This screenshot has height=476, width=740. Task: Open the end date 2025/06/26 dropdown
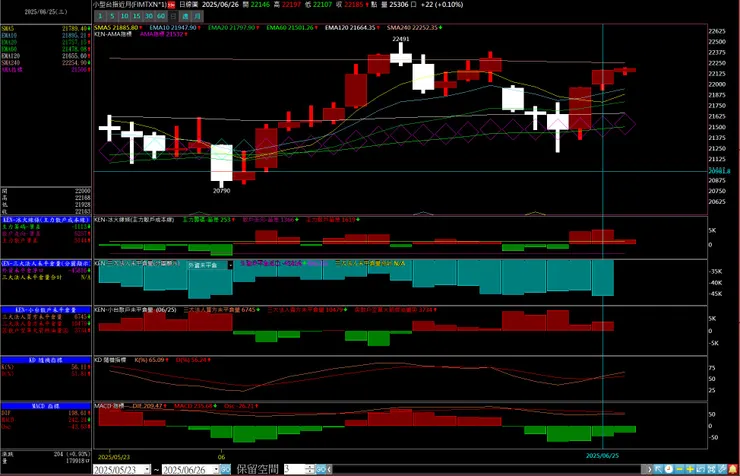[x=216, y=469]
